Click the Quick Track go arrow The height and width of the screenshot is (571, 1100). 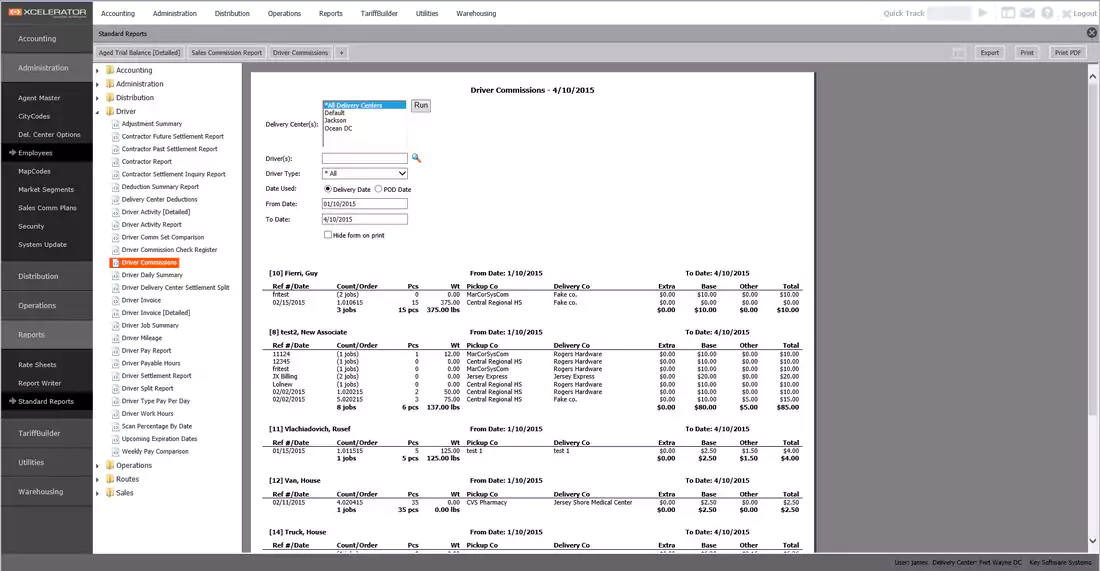tap(983, 13)
